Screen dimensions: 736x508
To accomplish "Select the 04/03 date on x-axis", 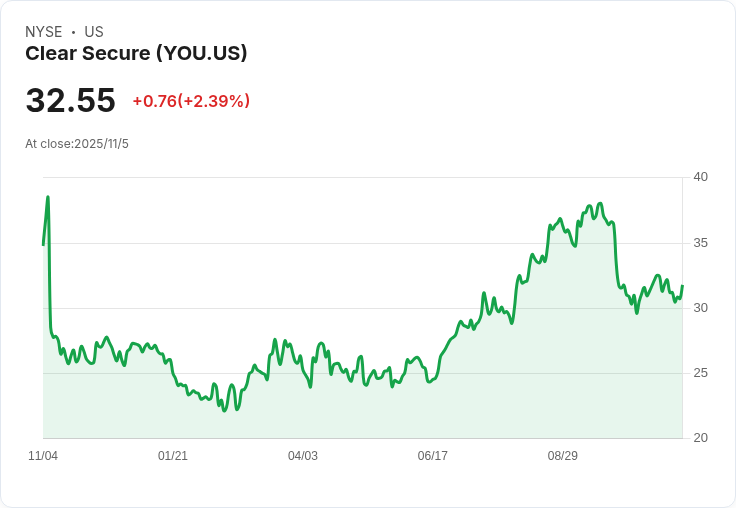I will tap(303, 456).
